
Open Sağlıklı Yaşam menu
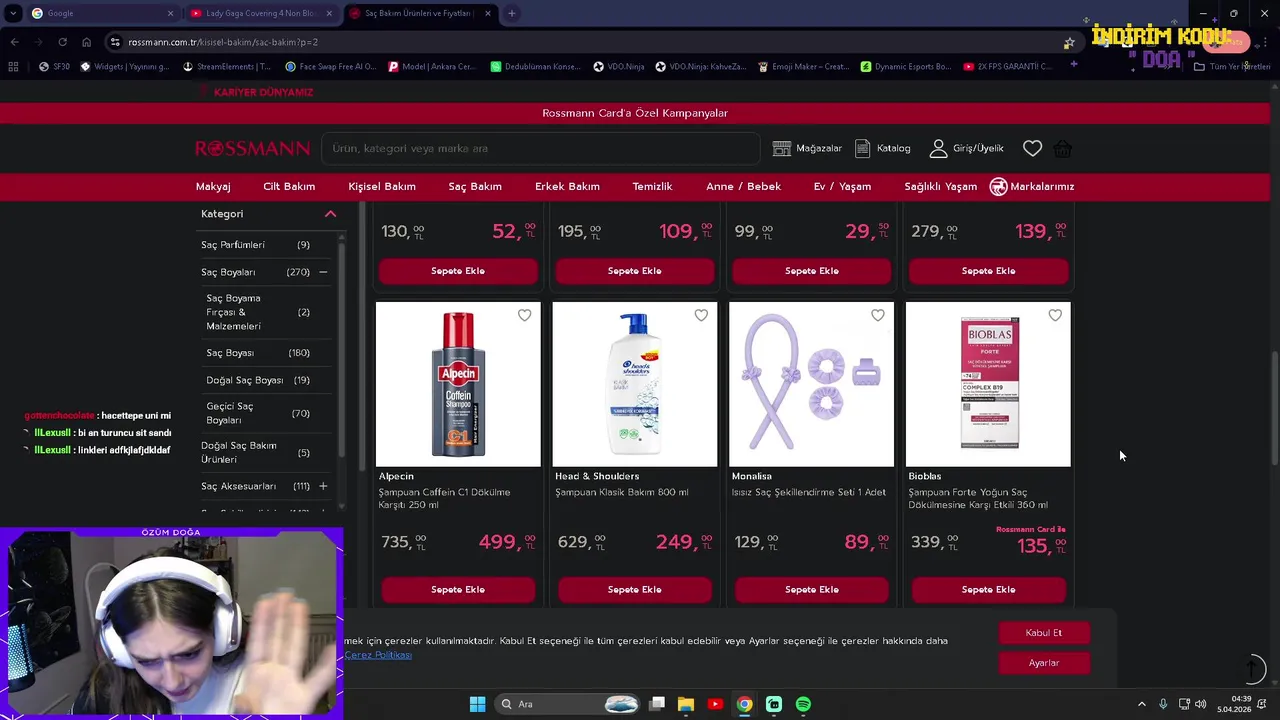940,186
